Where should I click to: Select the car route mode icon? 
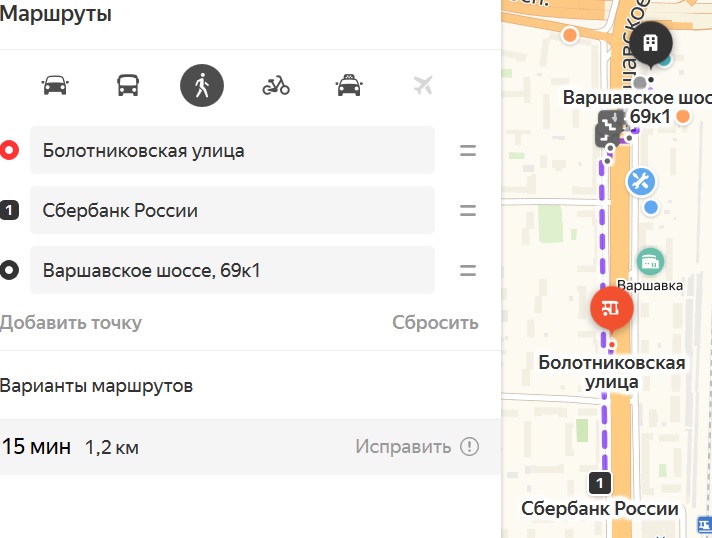[x=55, y=85]
